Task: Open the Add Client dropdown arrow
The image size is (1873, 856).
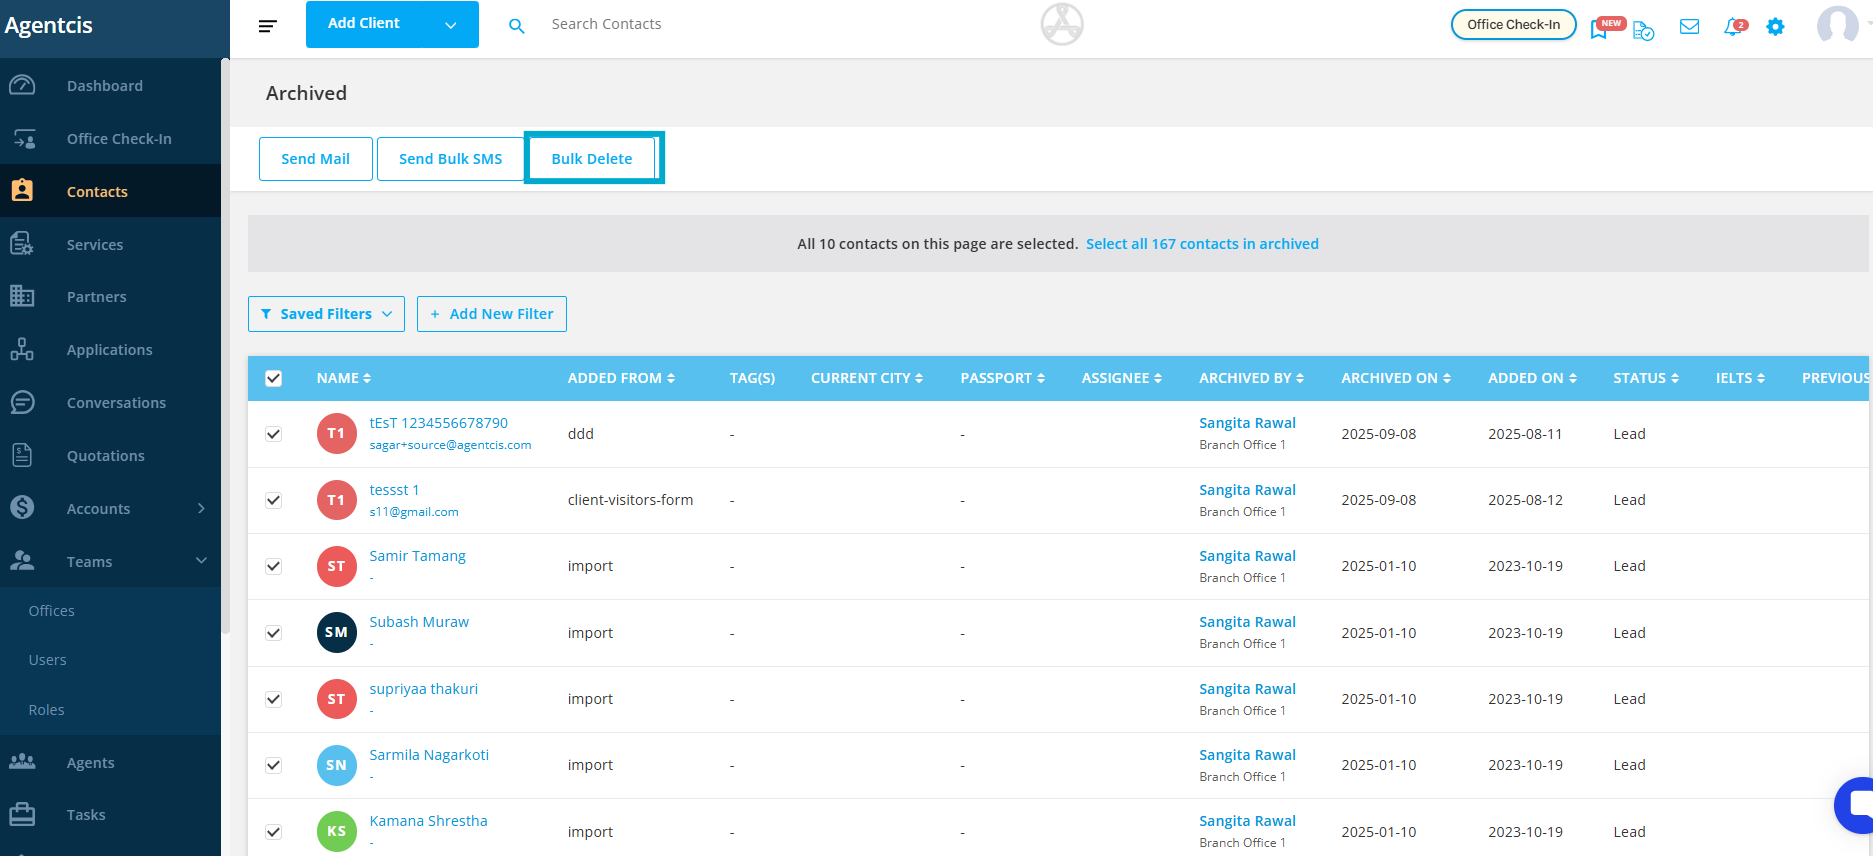Action: (451, 25)
